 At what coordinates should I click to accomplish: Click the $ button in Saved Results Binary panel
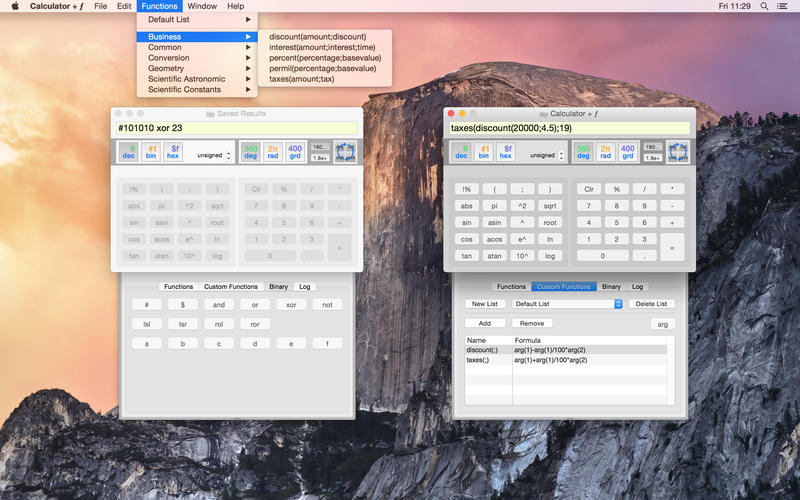pos(183,305)
